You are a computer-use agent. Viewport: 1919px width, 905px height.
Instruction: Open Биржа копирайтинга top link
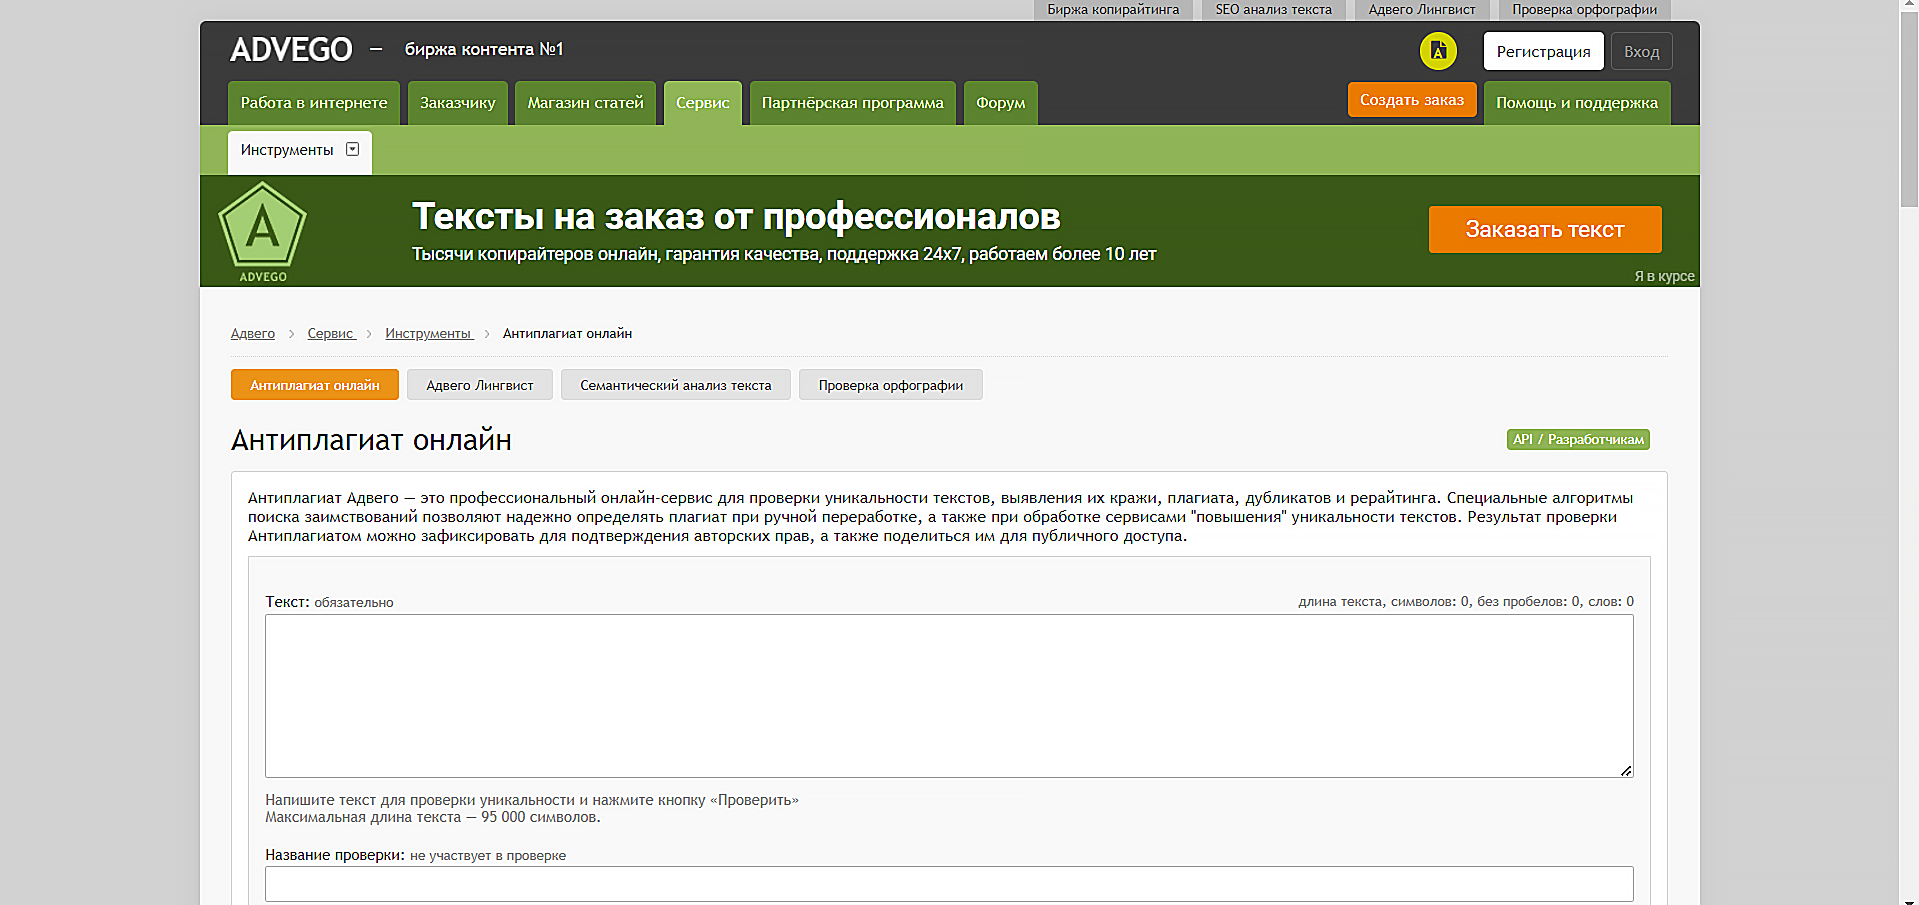(x=1113, y=10)
